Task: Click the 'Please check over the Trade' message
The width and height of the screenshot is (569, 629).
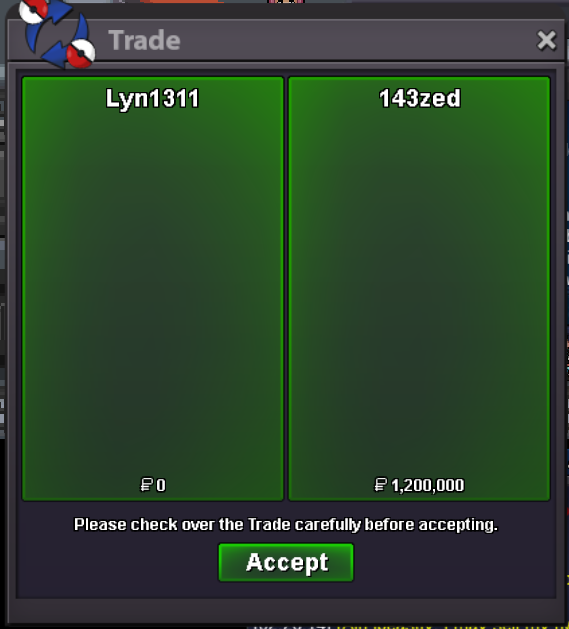Action: pos(286,525)
